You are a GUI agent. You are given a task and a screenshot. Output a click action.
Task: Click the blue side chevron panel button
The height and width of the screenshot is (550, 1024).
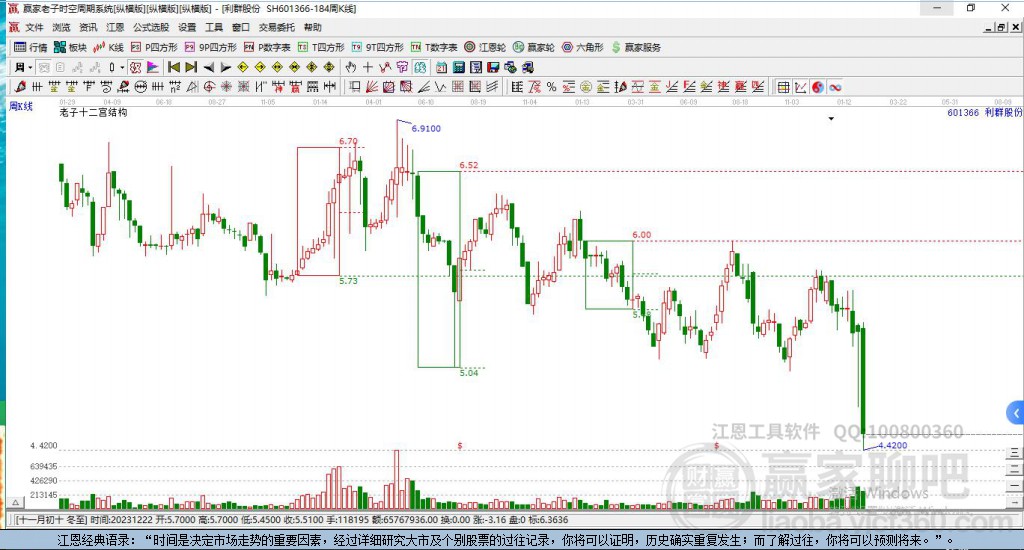click(1016, 413)
